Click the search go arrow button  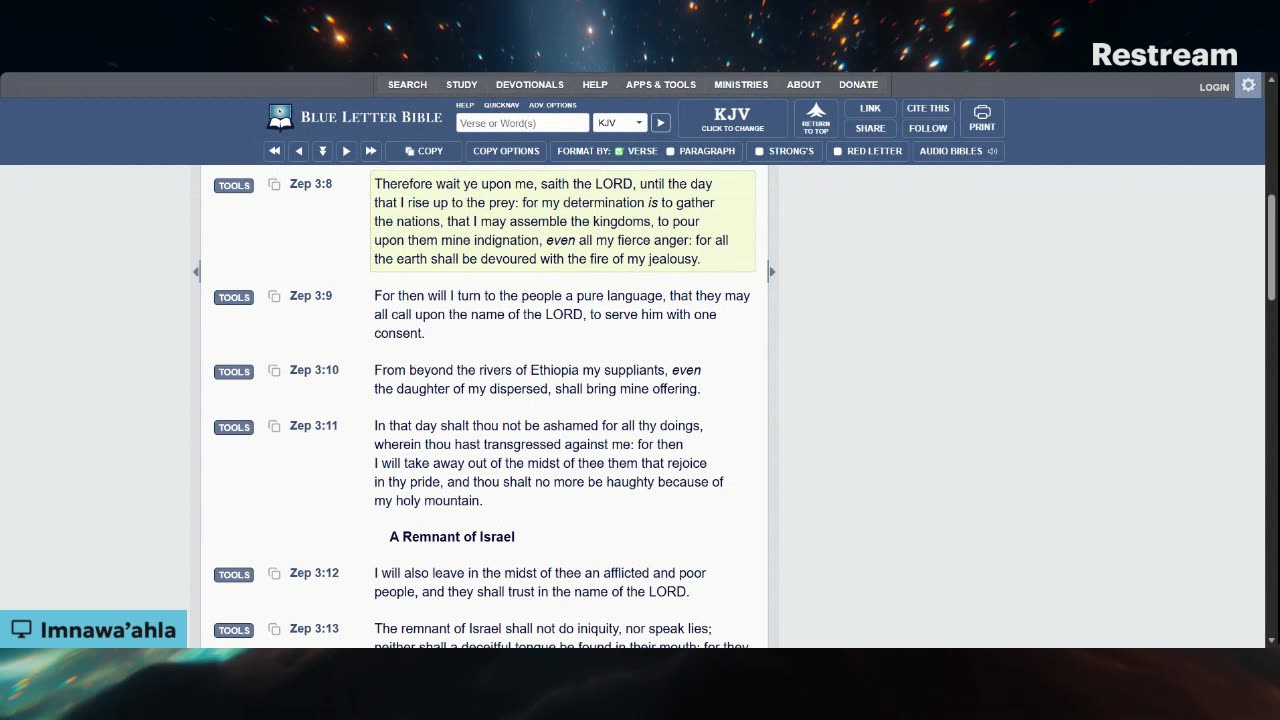tap(660, 123)
